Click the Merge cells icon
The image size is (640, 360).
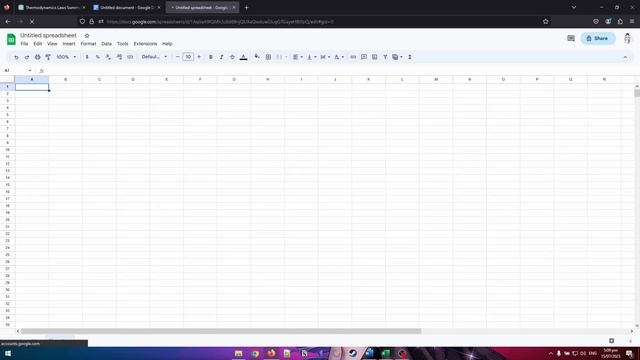tap(279, 57)
